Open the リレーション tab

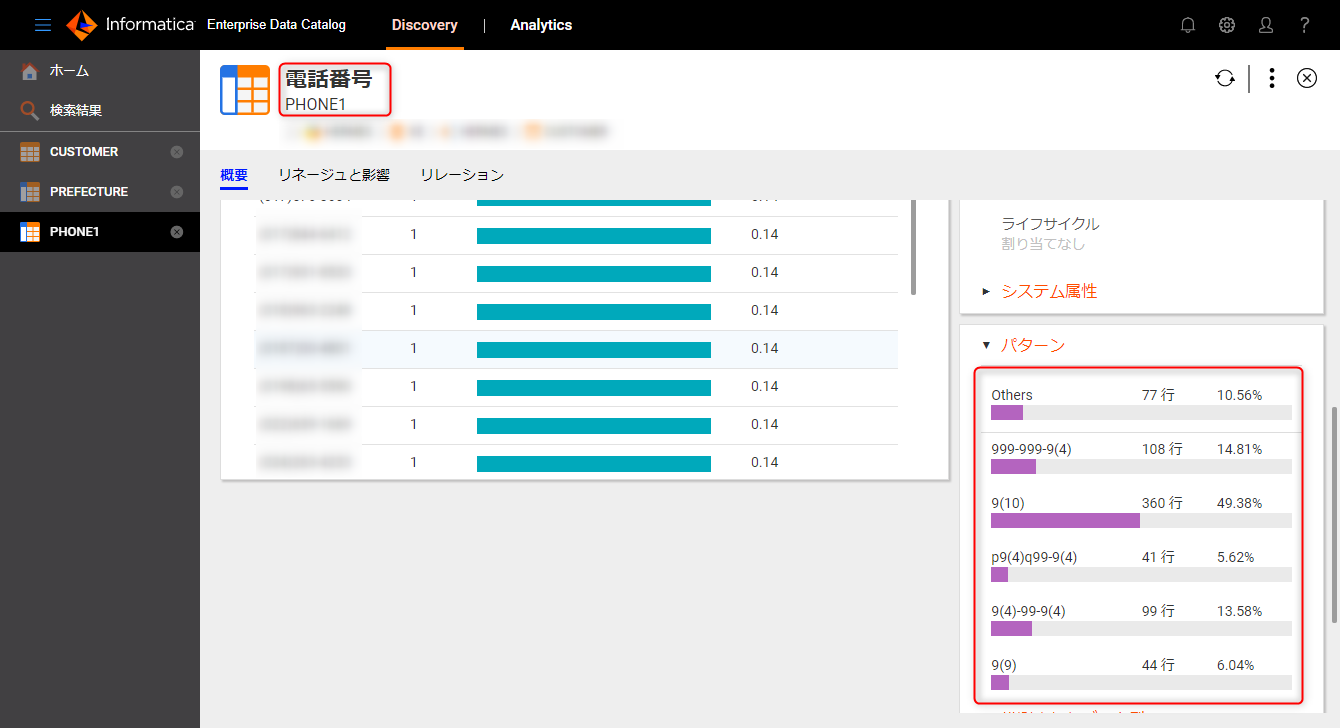(460, 173)
